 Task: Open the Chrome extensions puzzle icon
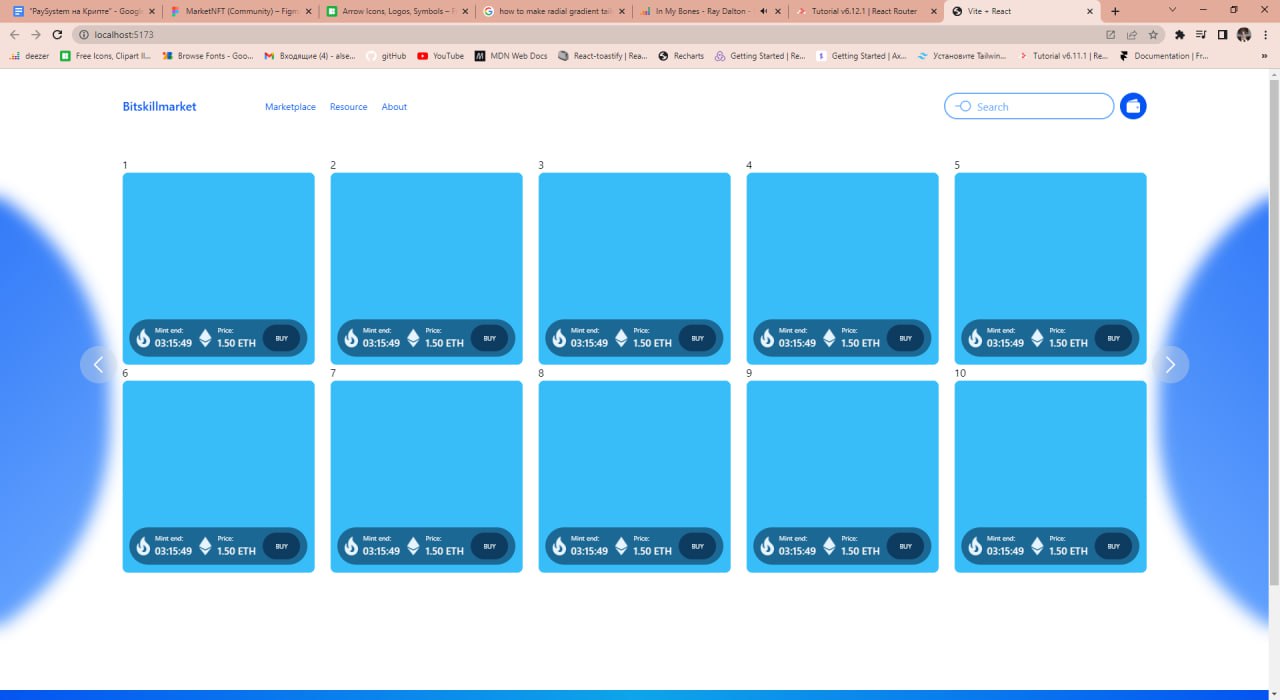[1180, 34]
